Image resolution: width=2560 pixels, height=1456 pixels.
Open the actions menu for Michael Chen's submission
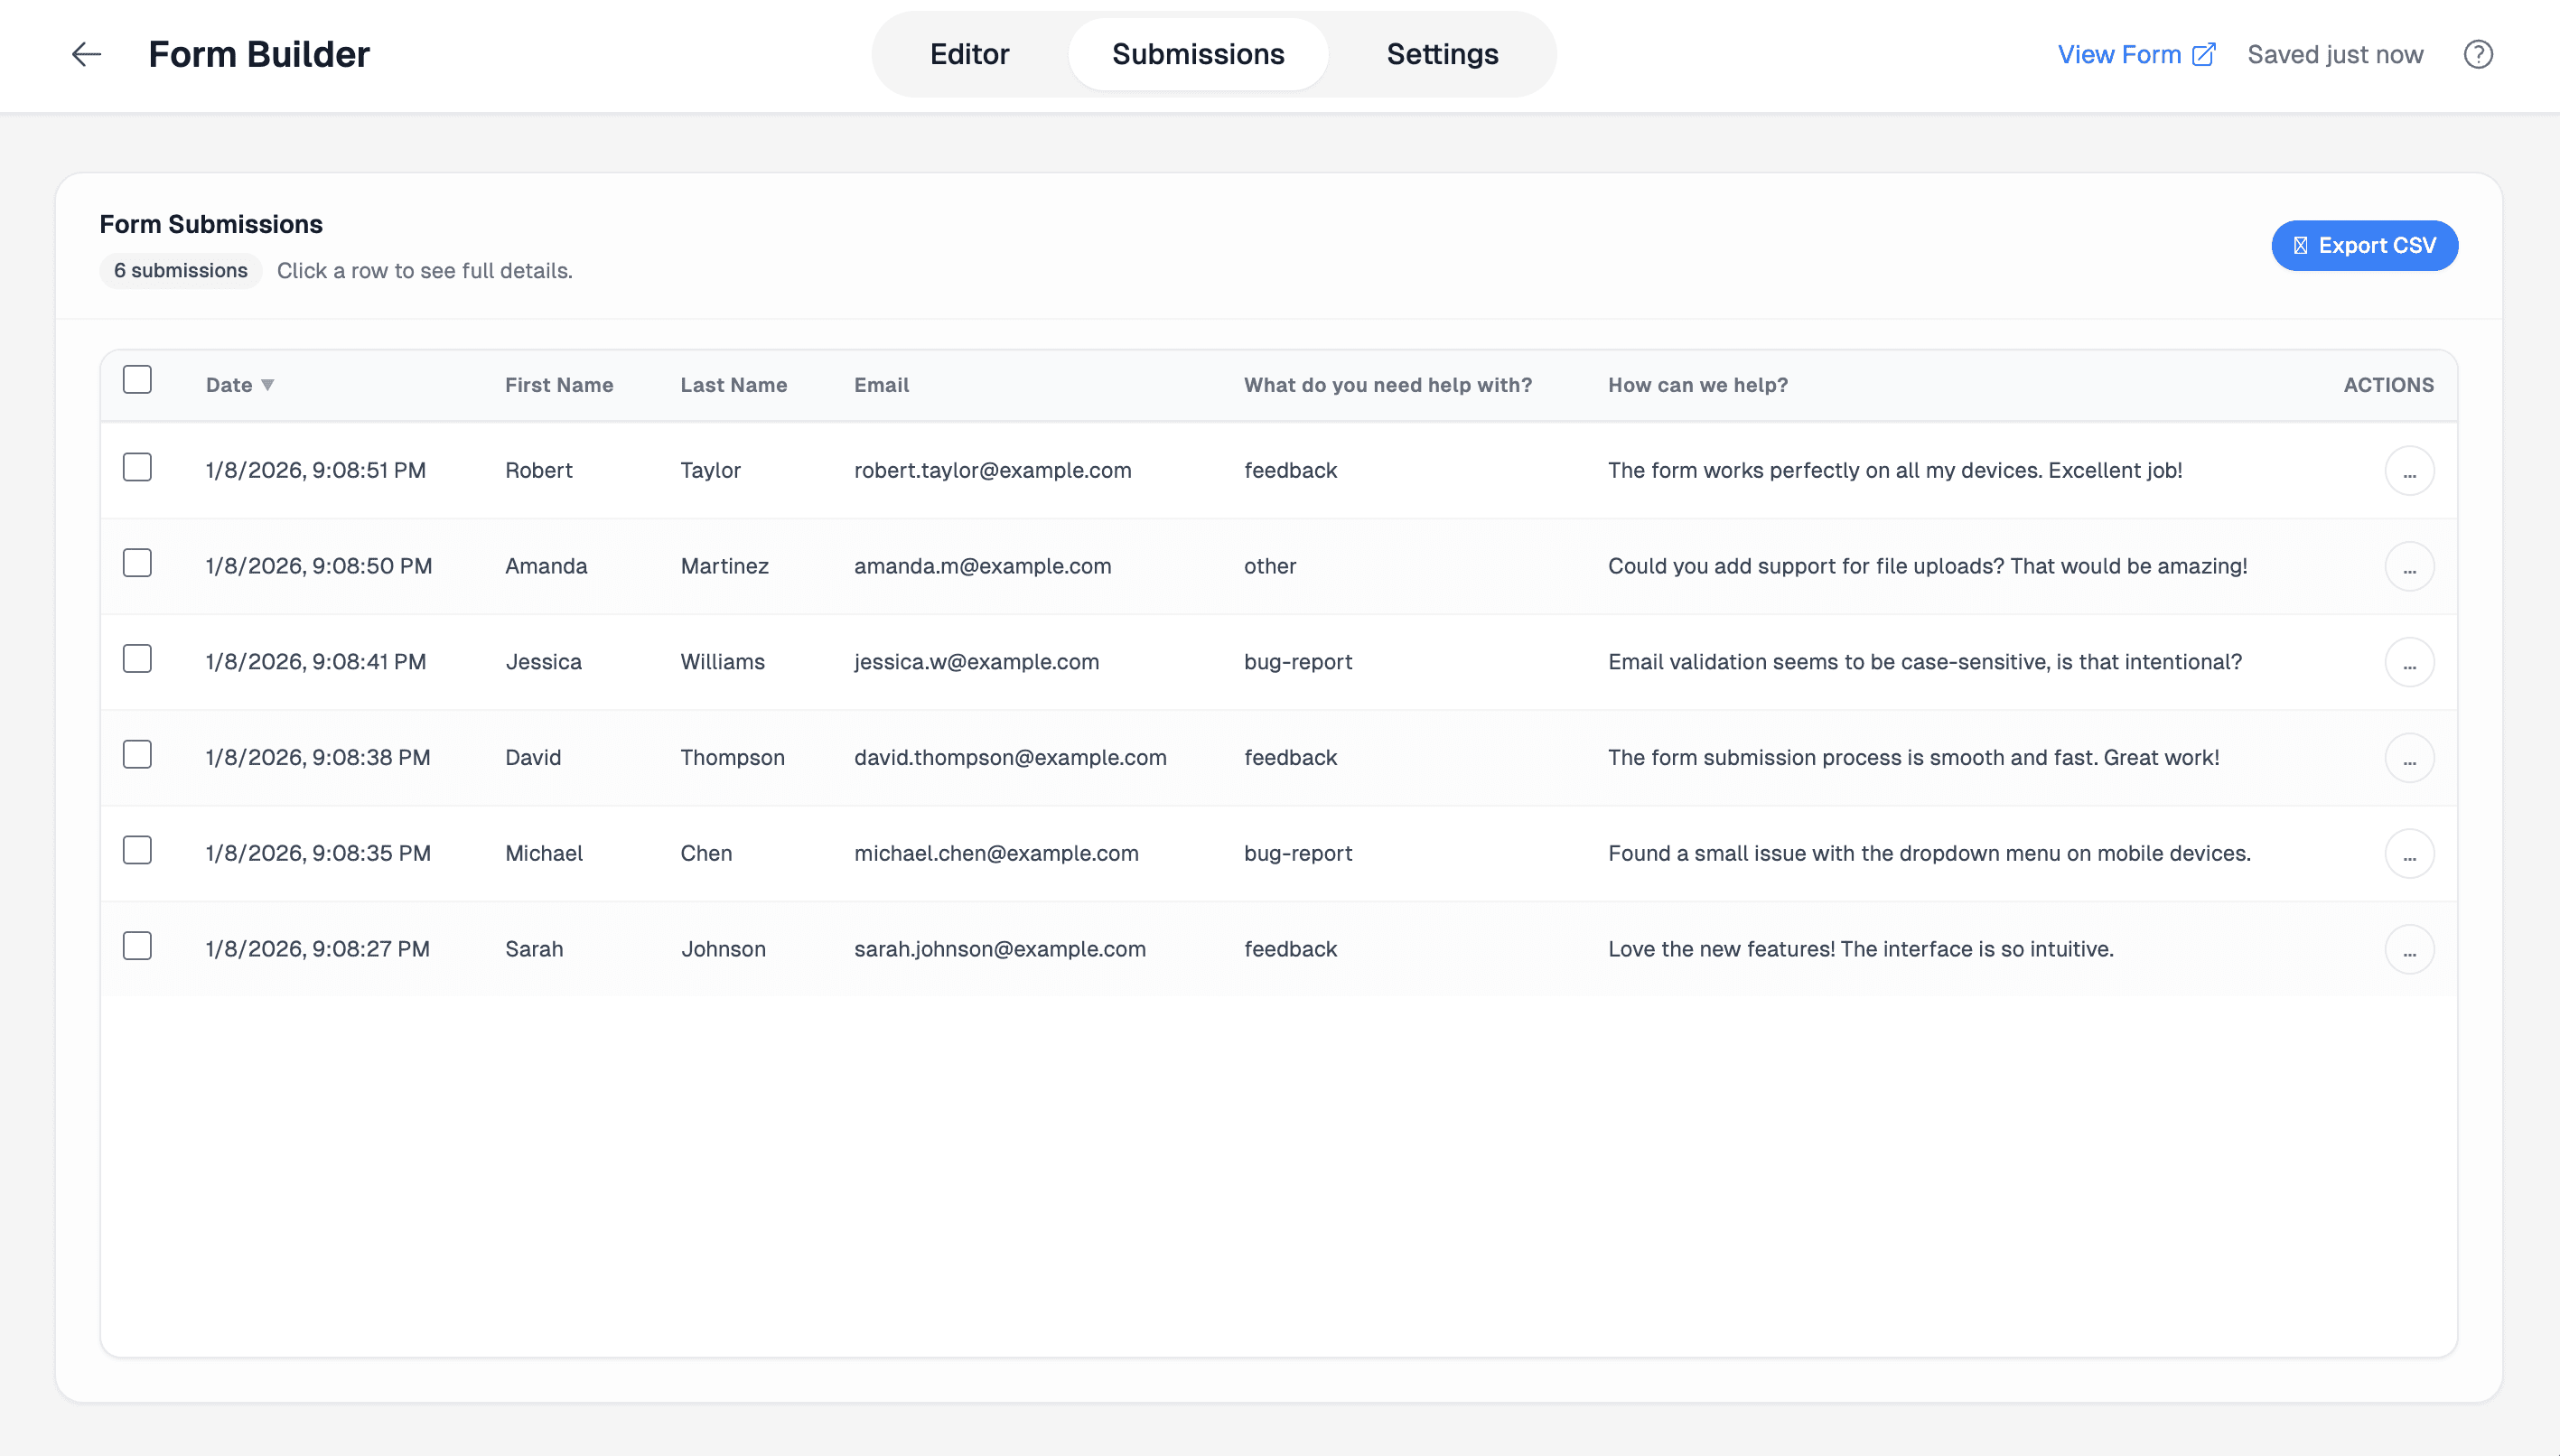[x=2411, y=853]
